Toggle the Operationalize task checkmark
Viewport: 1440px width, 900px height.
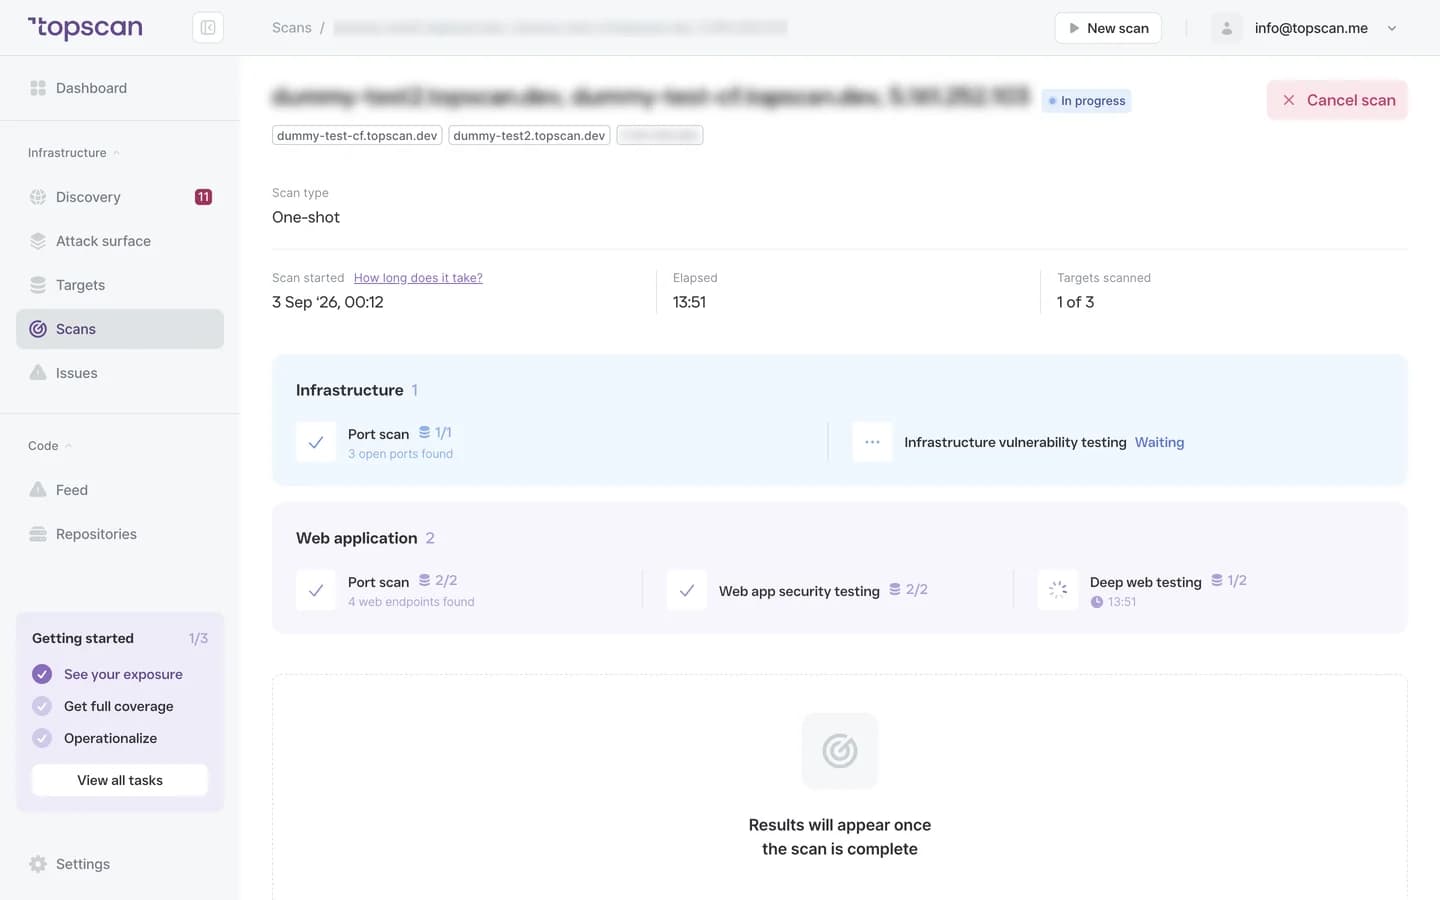(42, 738)
